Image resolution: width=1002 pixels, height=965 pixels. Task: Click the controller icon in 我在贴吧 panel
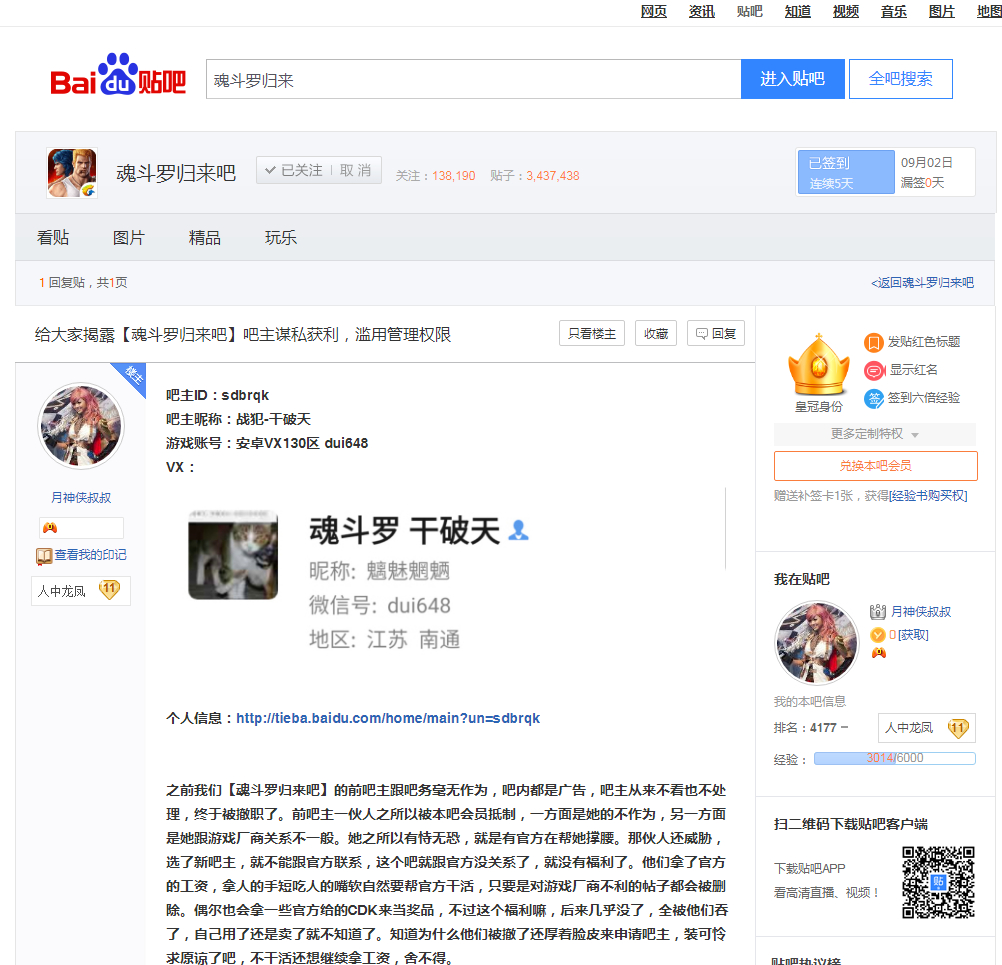[879, 653]
